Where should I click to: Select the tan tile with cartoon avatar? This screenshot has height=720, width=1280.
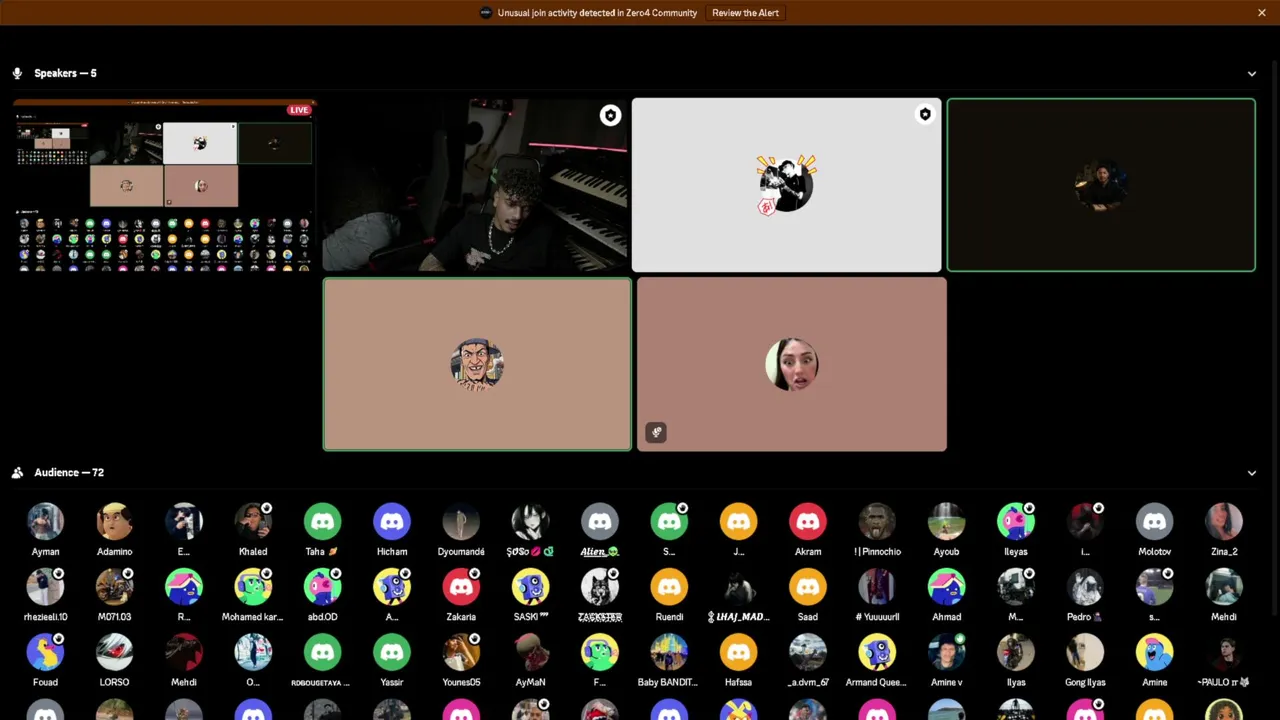click(477, 364)
